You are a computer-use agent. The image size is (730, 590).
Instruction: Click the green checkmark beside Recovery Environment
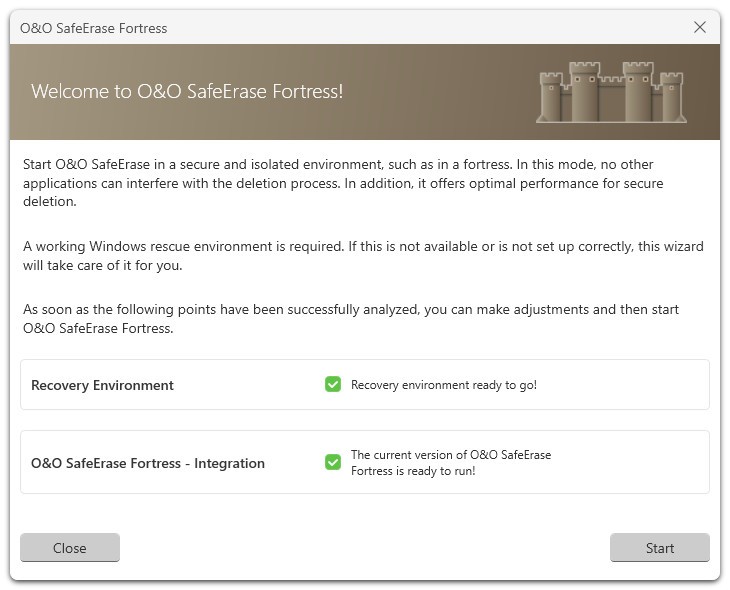[333, 385]
